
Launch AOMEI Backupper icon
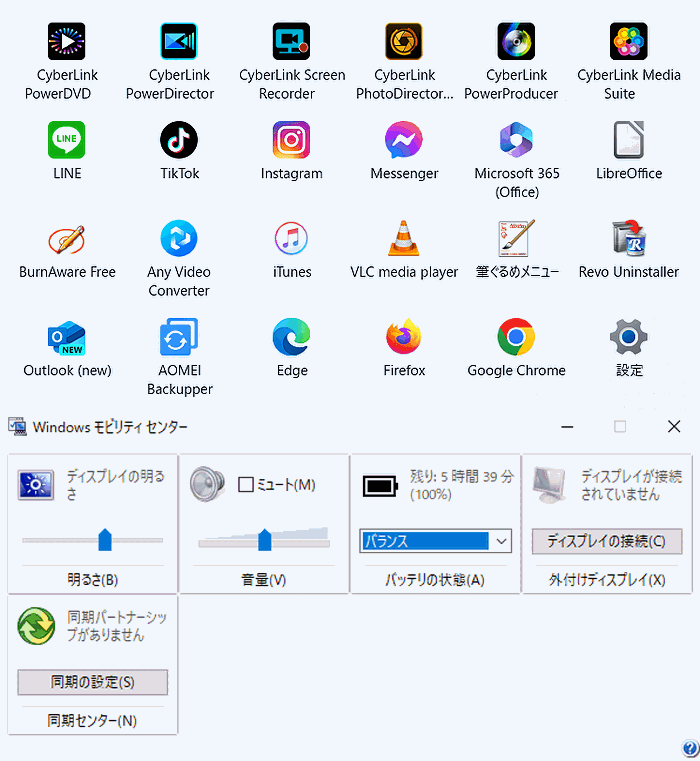coord(179,337)
